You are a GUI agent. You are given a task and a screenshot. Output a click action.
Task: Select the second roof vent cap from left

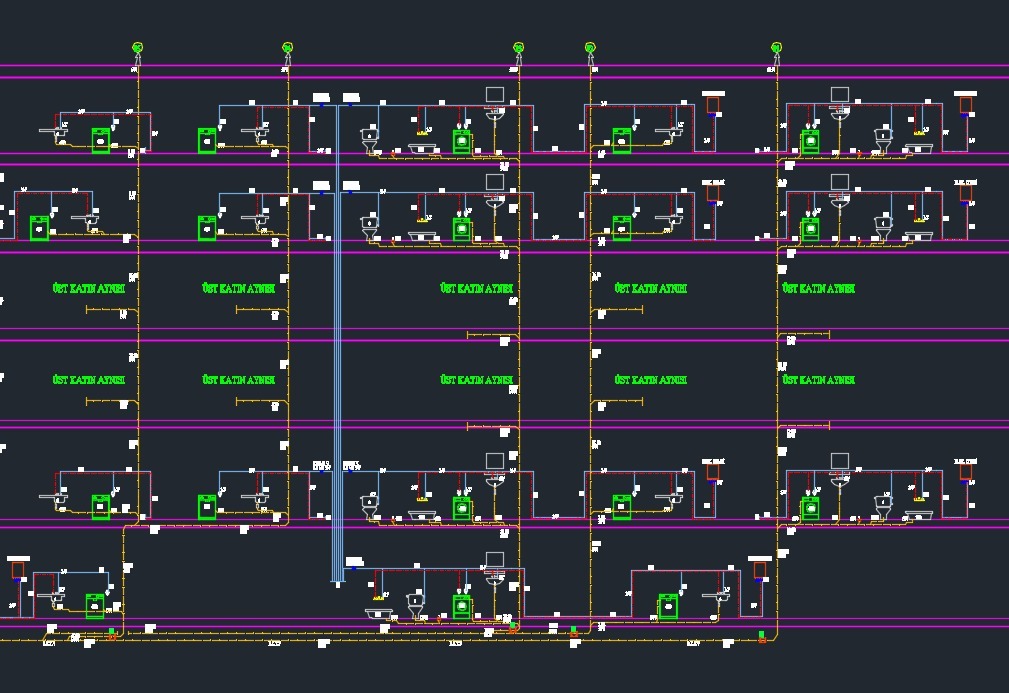point(287,47)
